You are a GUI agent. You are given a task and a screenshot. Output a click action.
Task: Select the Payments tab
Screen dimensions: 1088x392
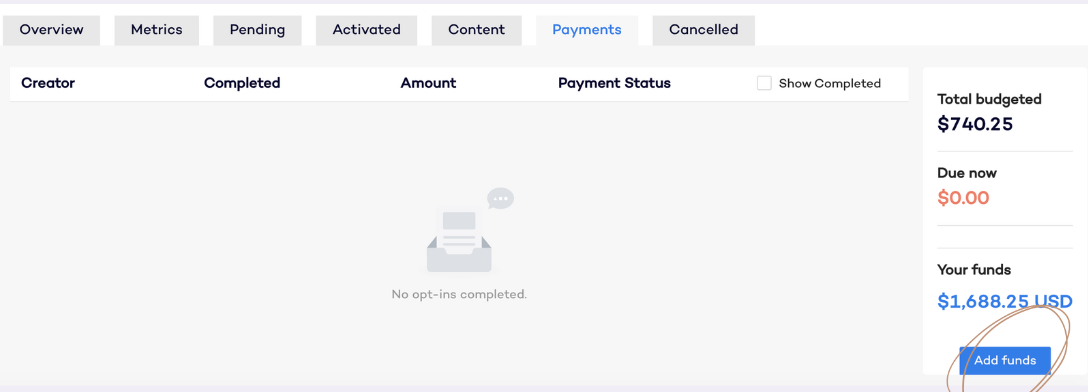[x=587, y=30]
